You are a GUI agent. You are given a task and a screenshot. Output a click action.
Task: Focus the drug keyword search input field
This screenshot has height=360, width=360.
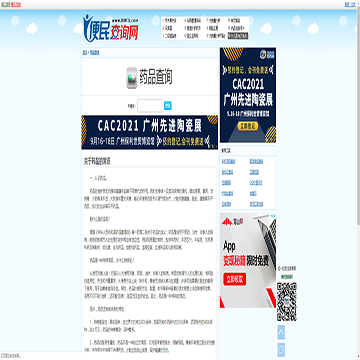coord(150,106)
